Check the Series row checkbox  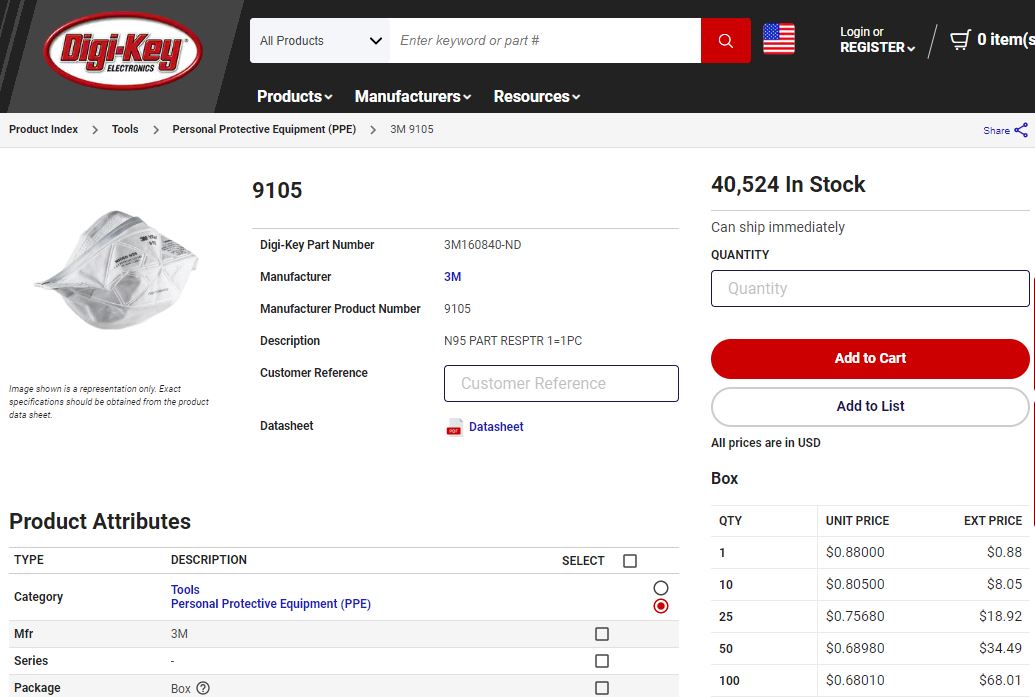coord(602,661)
